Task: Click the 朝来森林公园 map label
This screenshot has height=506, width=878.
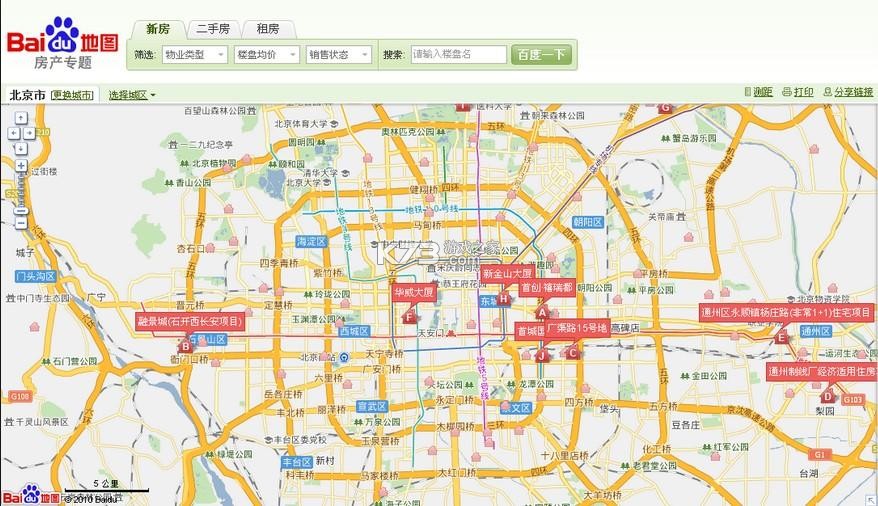Action: [x=558, y=115]
